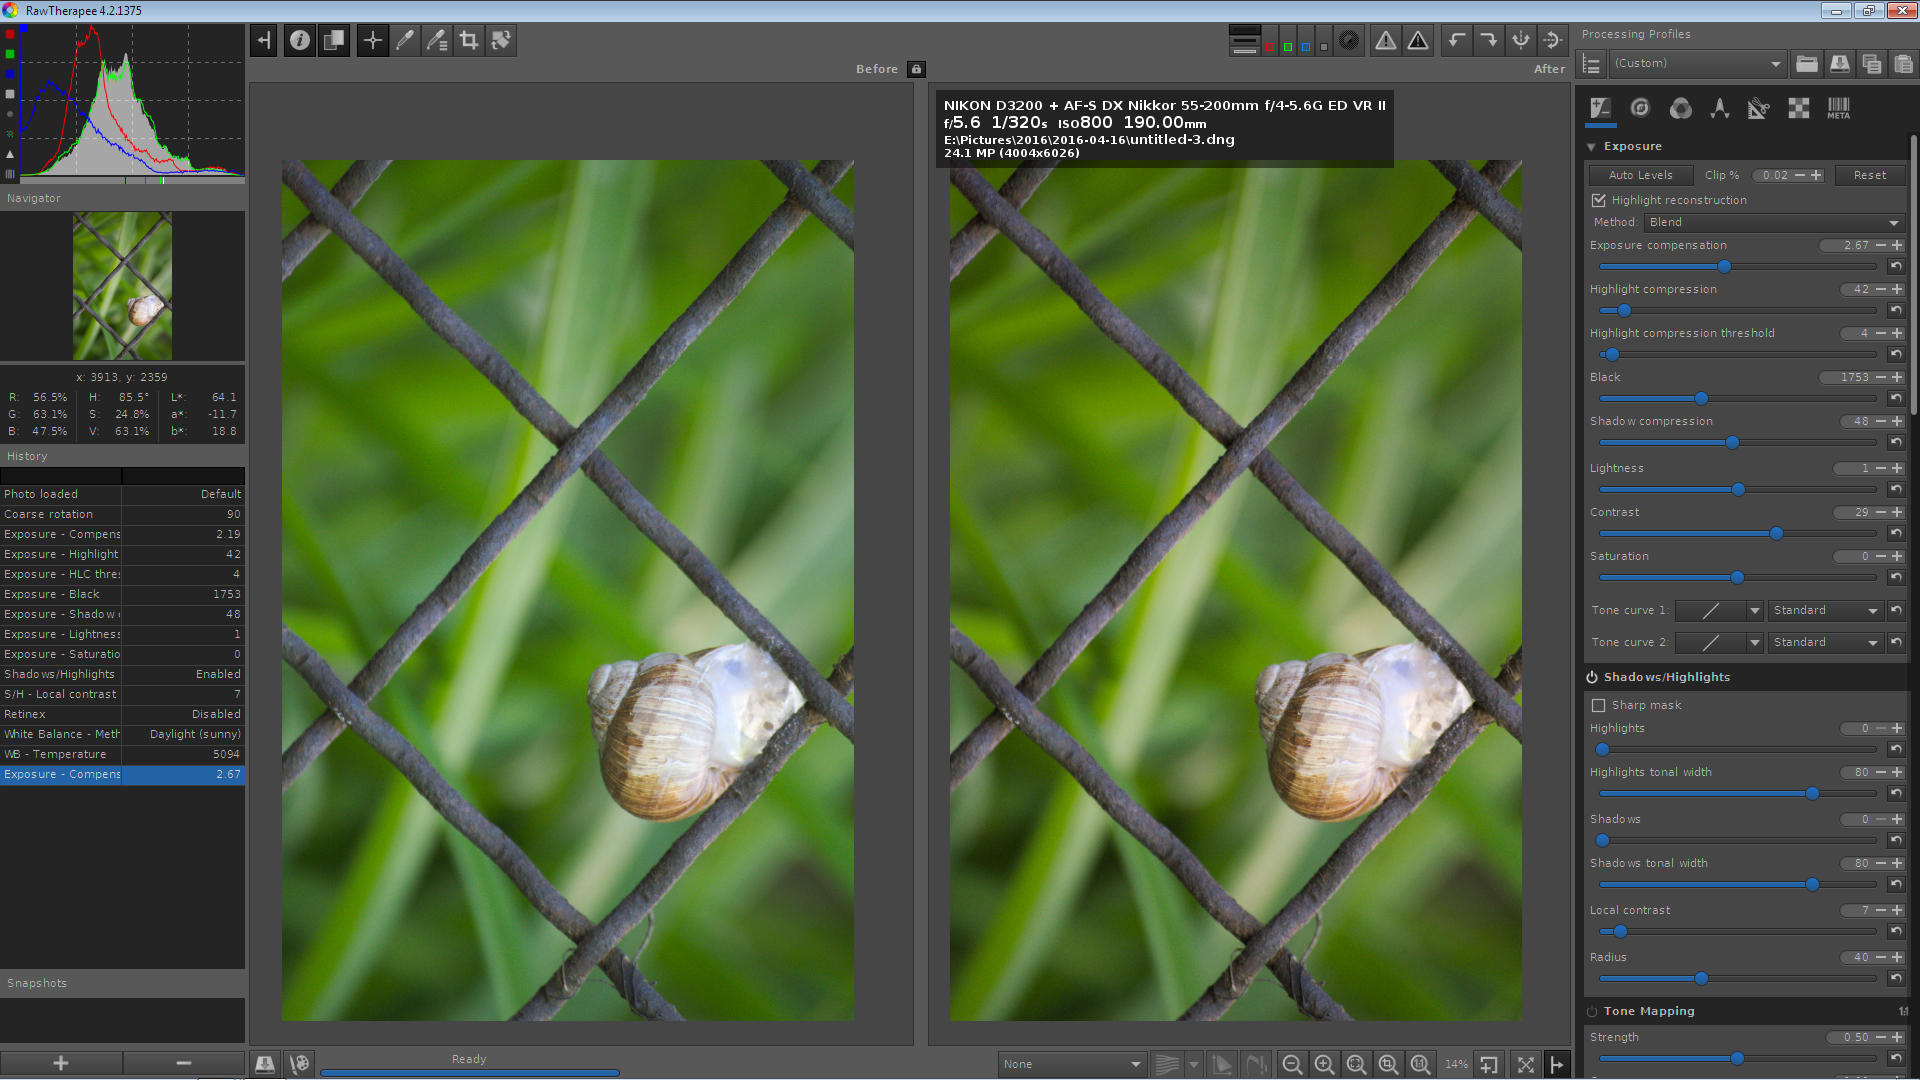Viewport: 1920px width, 1080px height.
Task: Add a new snapshot with plus button
Action: [x=61, y=1063]
